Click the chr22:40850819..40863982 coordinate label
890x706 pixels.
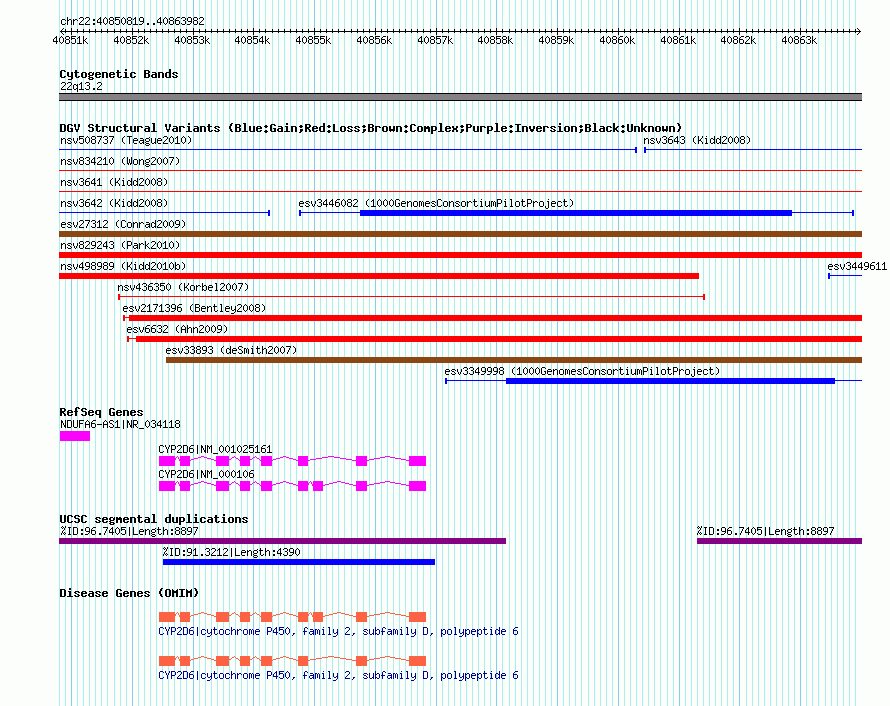click(x=132, y=21)
